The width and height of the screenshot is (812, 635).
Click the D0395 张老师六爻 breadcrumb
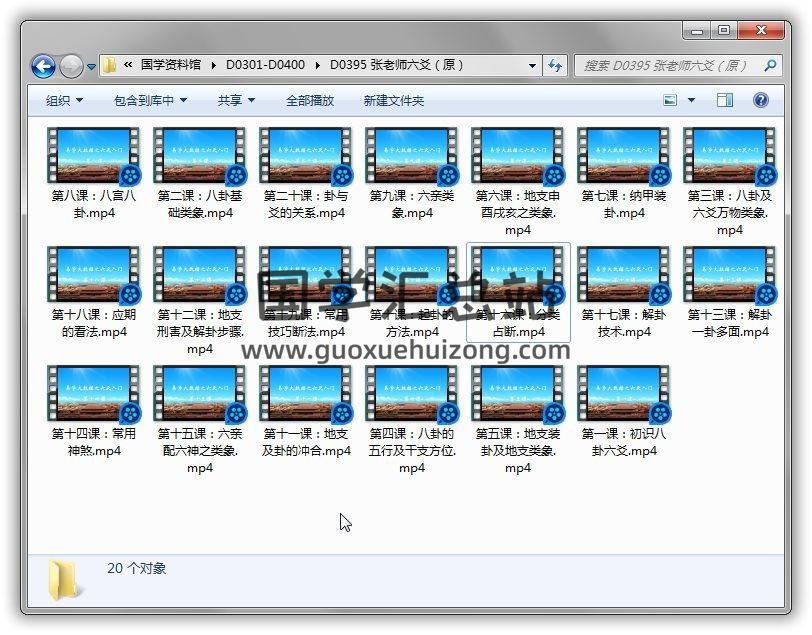click(x=397, y=65)
